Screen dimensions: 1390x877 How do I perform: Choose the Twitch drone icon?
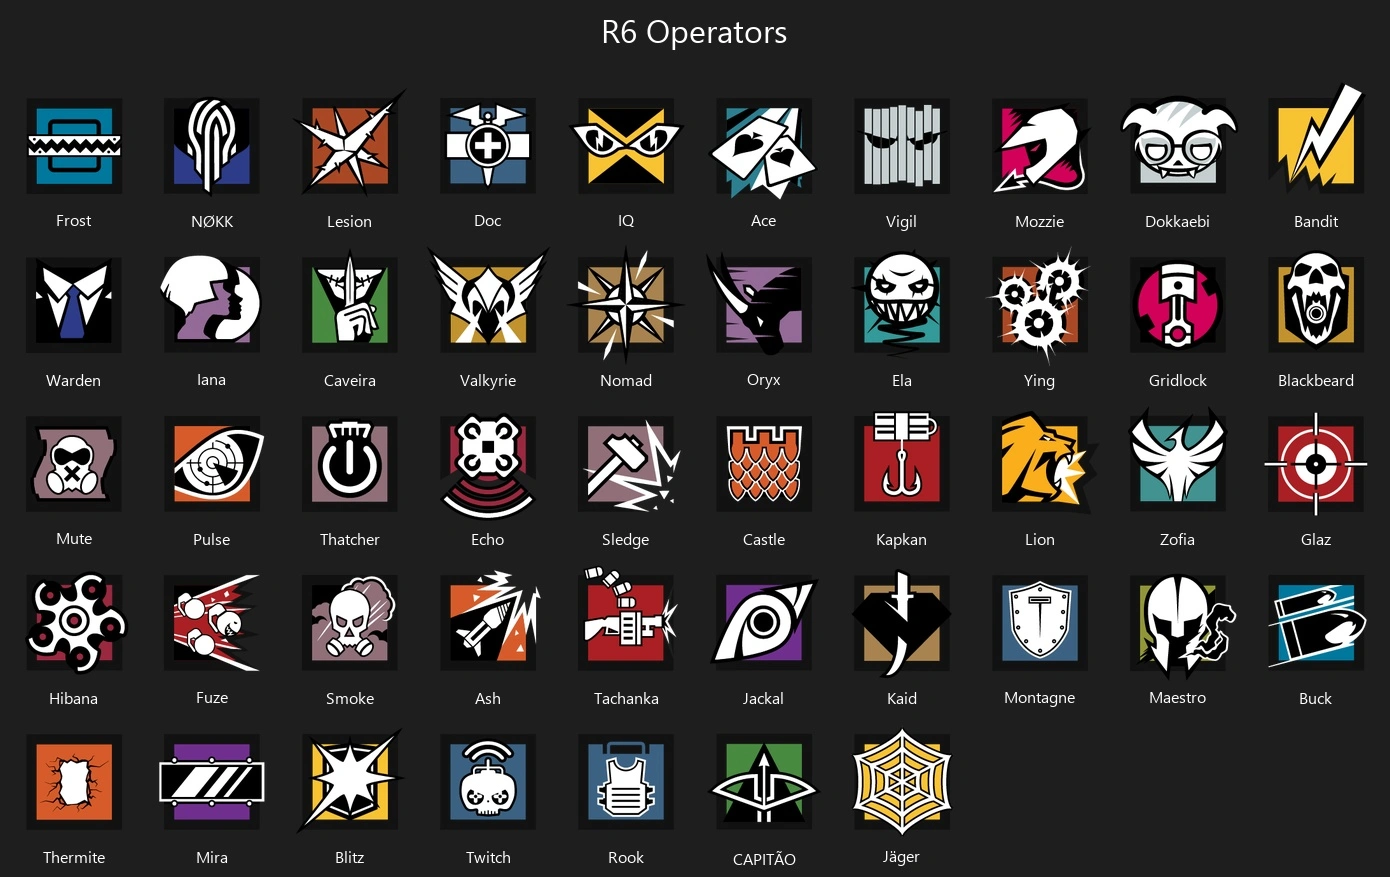tap(488, 782)
